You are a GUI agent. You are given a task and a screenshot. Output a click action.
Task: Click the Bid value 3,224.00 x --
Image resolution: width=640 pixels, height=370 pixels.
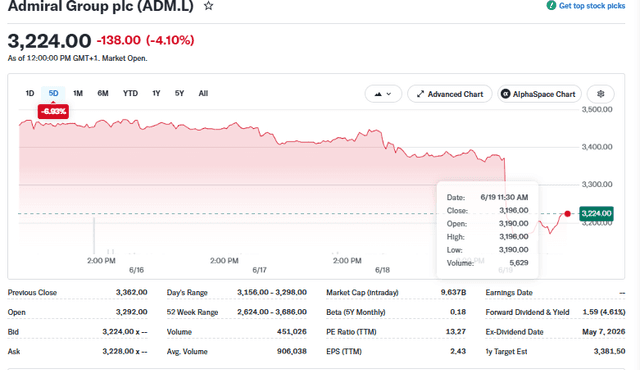click(x=125, y=332)
